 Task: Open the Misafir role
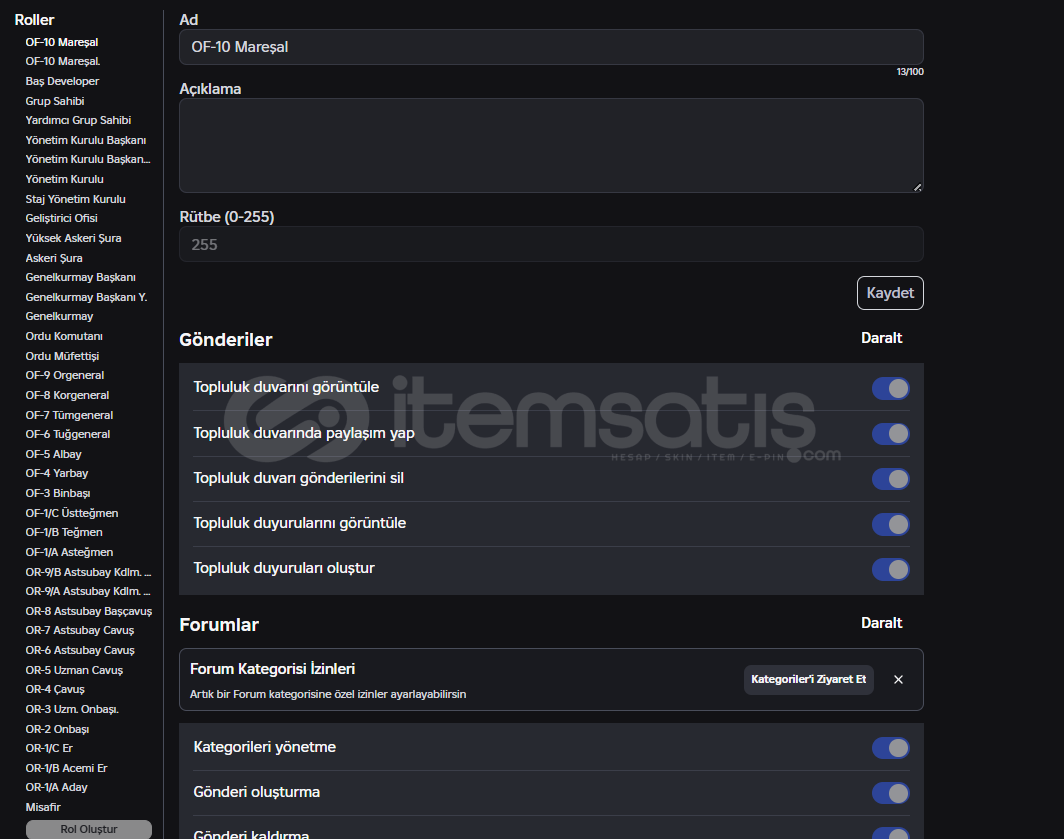tap(43, 807)
